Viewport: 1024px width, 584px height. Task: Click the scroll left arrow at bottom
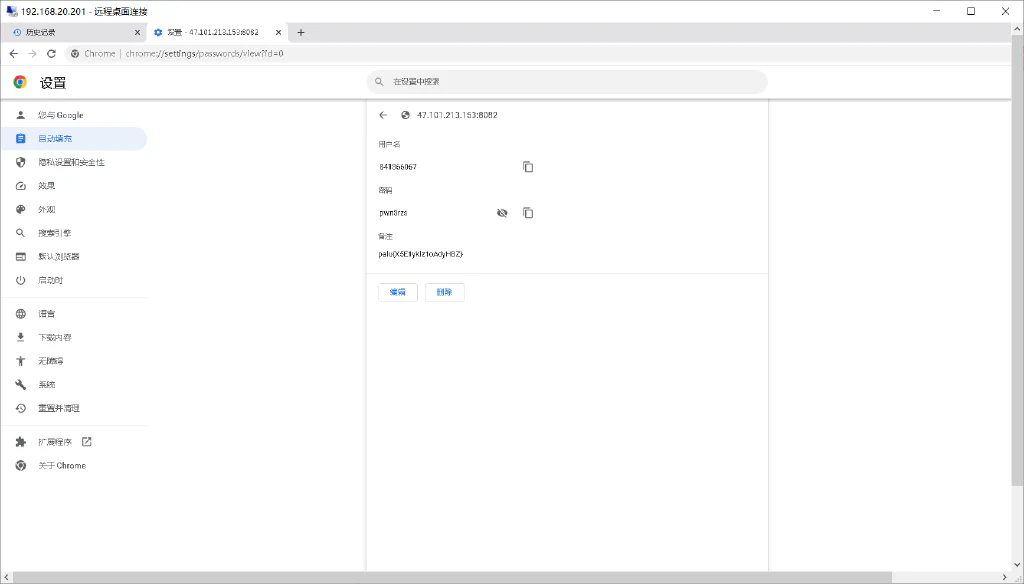[x=6, y=577]
